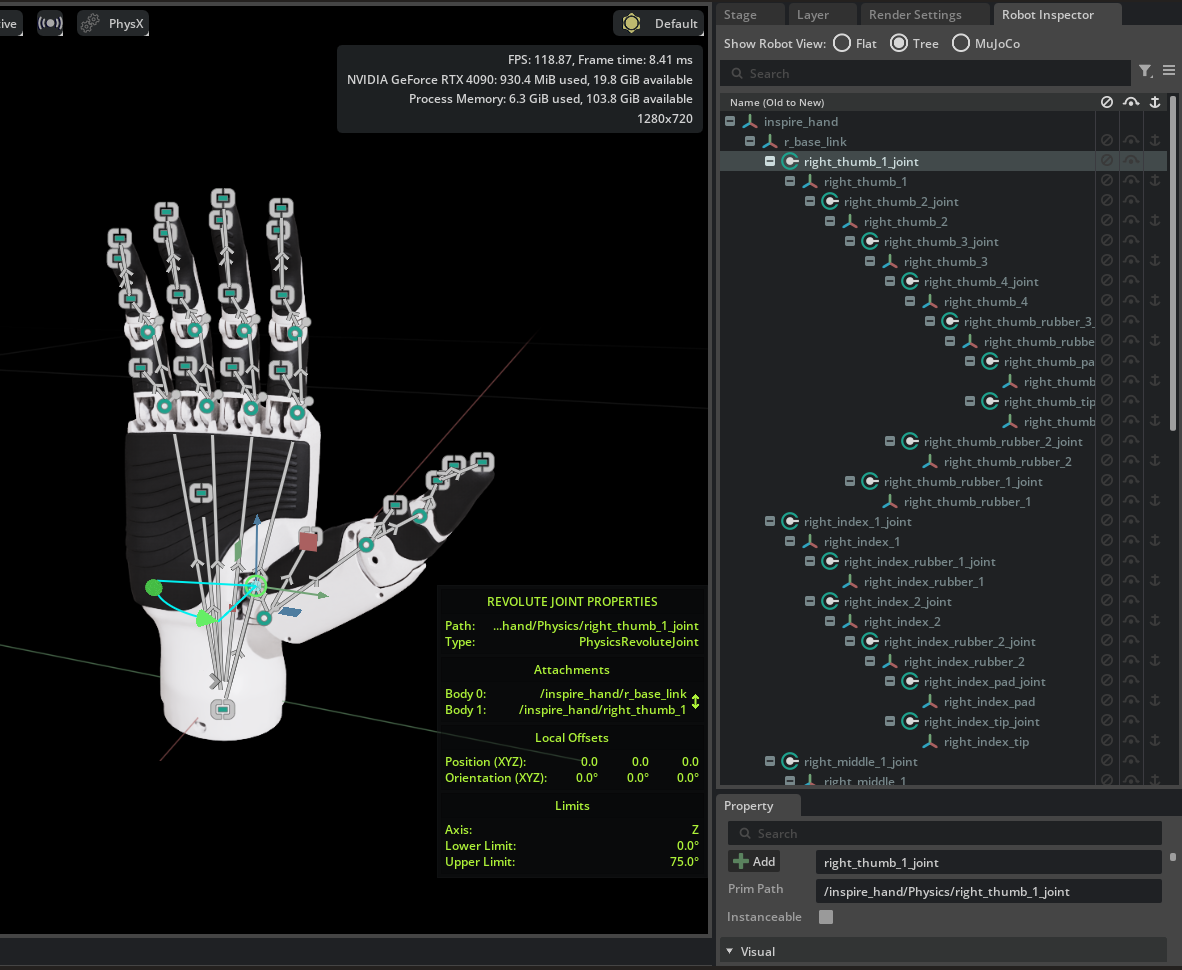1182x970 pixels.
Task: Click the Default lighting sun icon
Action: (x=632, y=23)
